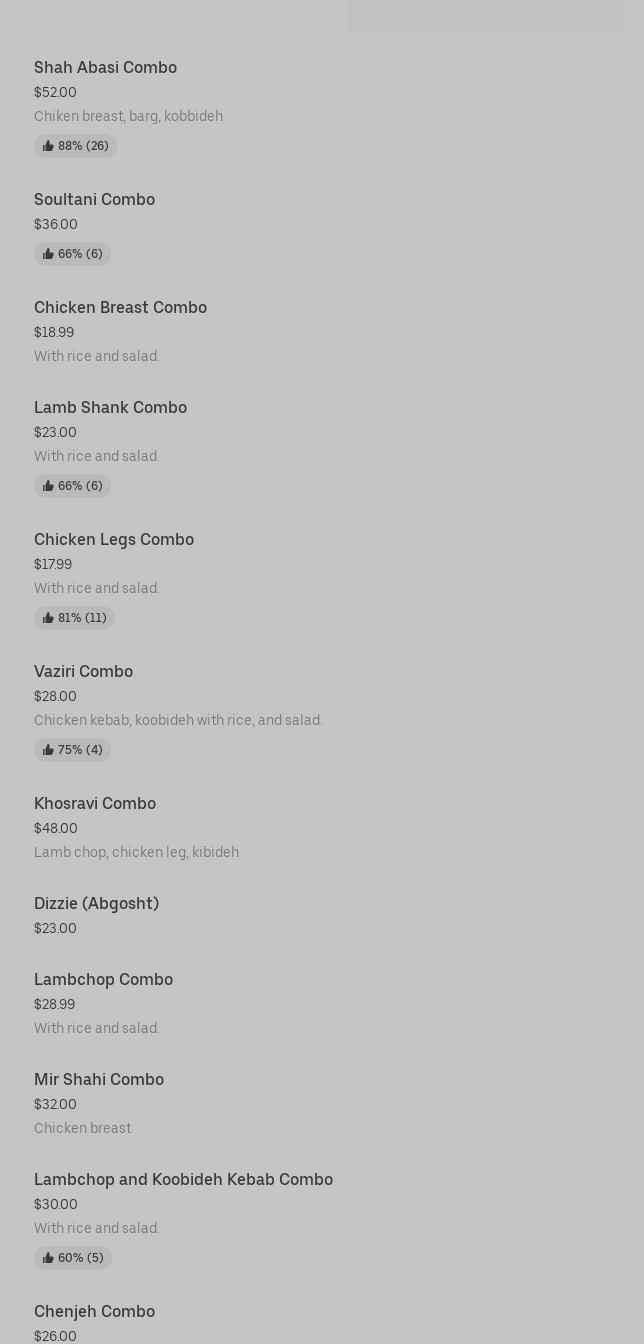Select the Soultani Combo menu item
Screen dimensions: 644x1344
pyautogui.click(x=94, y=199)
